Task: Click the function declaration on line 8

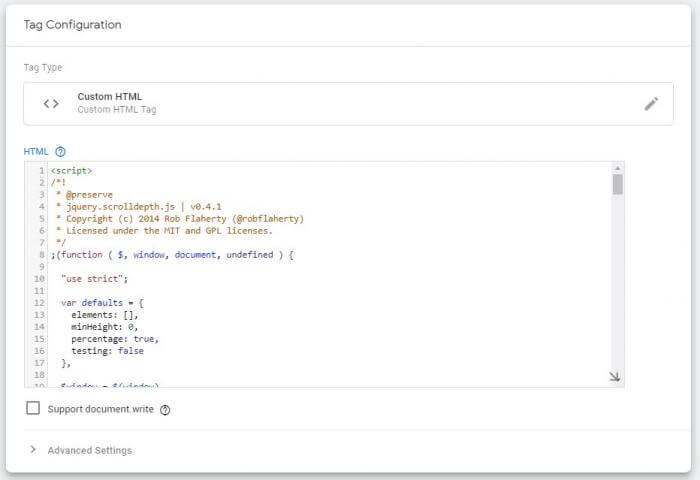Action: 172,255
